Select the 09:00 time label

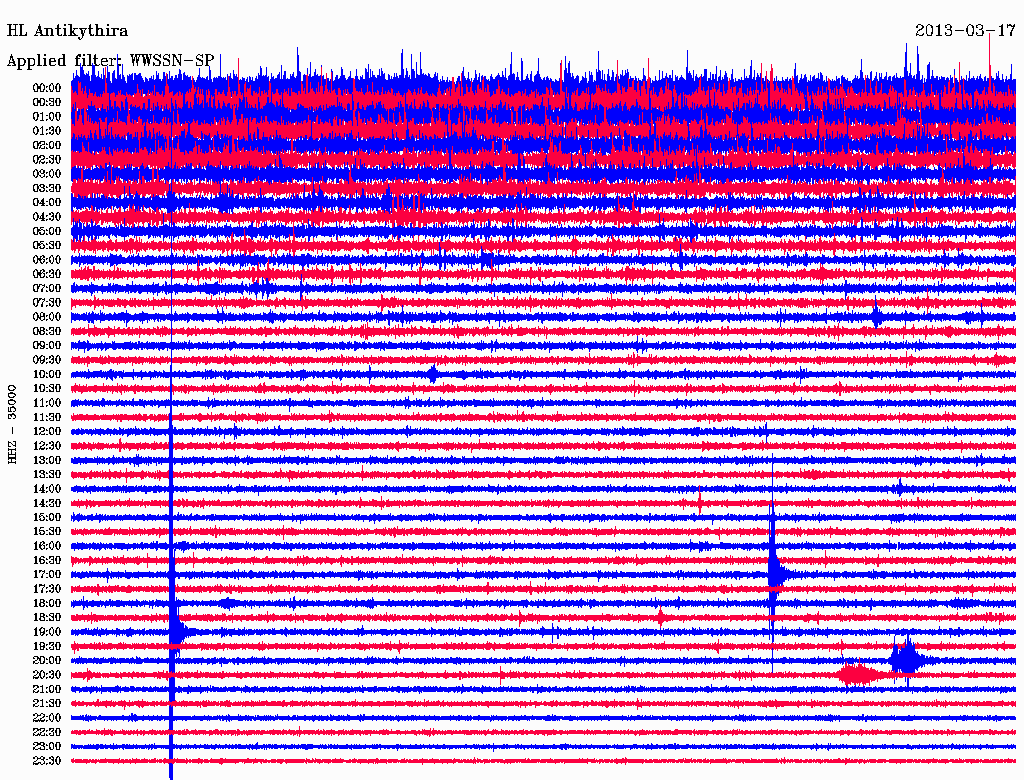pos(47,346)
